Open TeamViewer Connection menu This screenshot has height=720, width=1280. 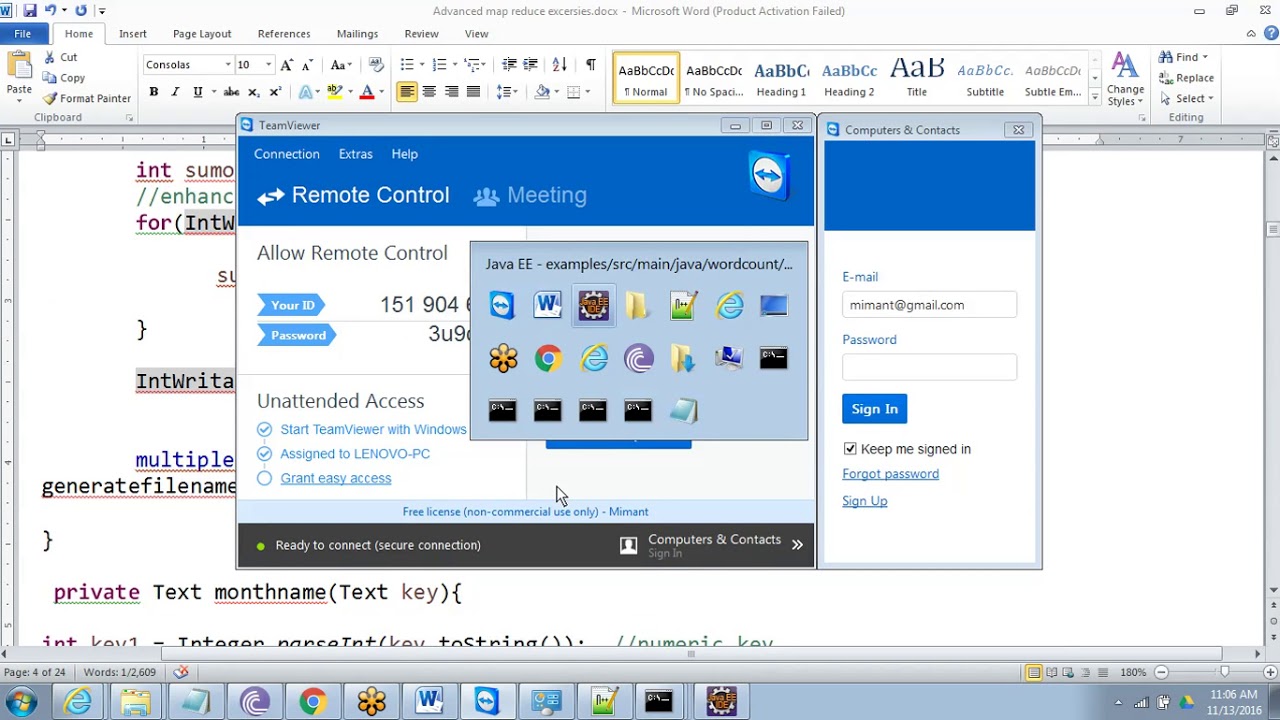point(287,154)
